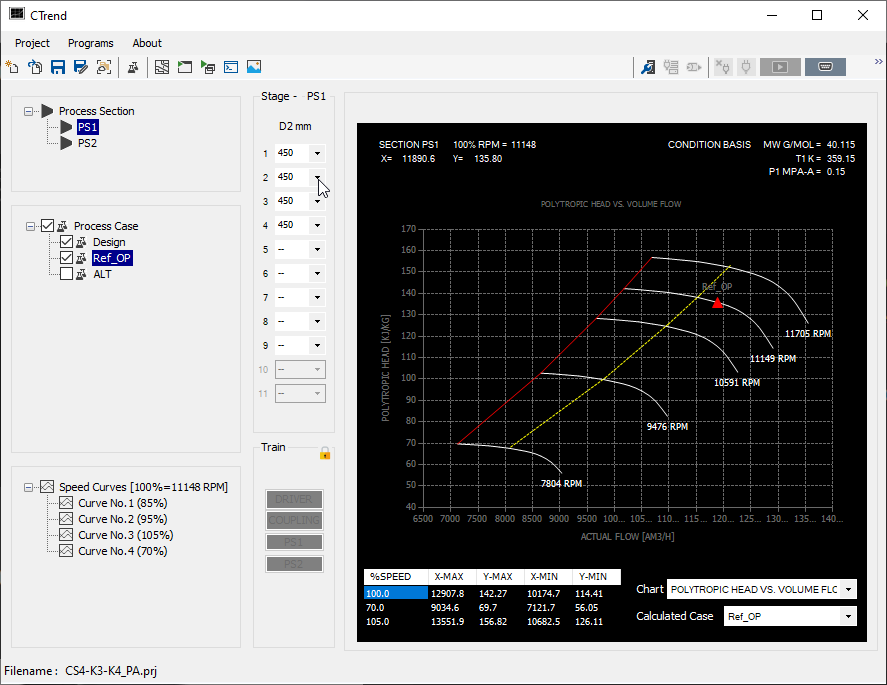Select Curve No.2 (95%)
Screen dimensions: 887x685
(123, 519)
